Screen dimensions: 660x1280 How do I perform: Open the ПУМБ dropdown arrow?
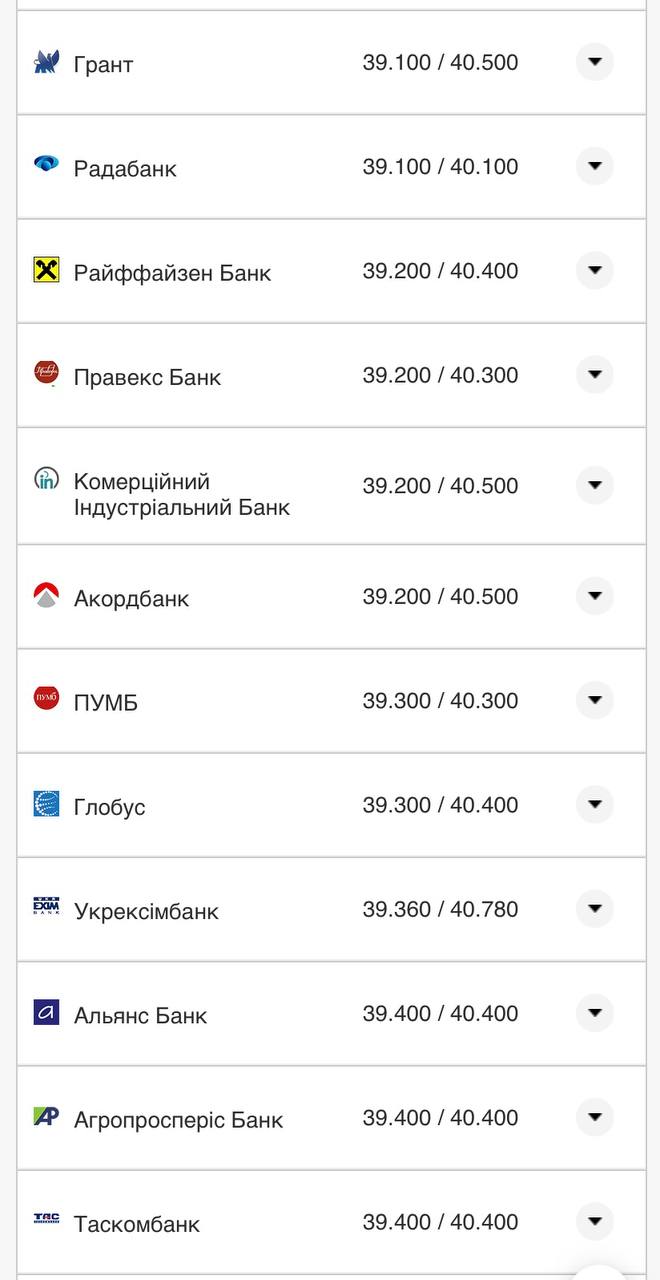595,699
